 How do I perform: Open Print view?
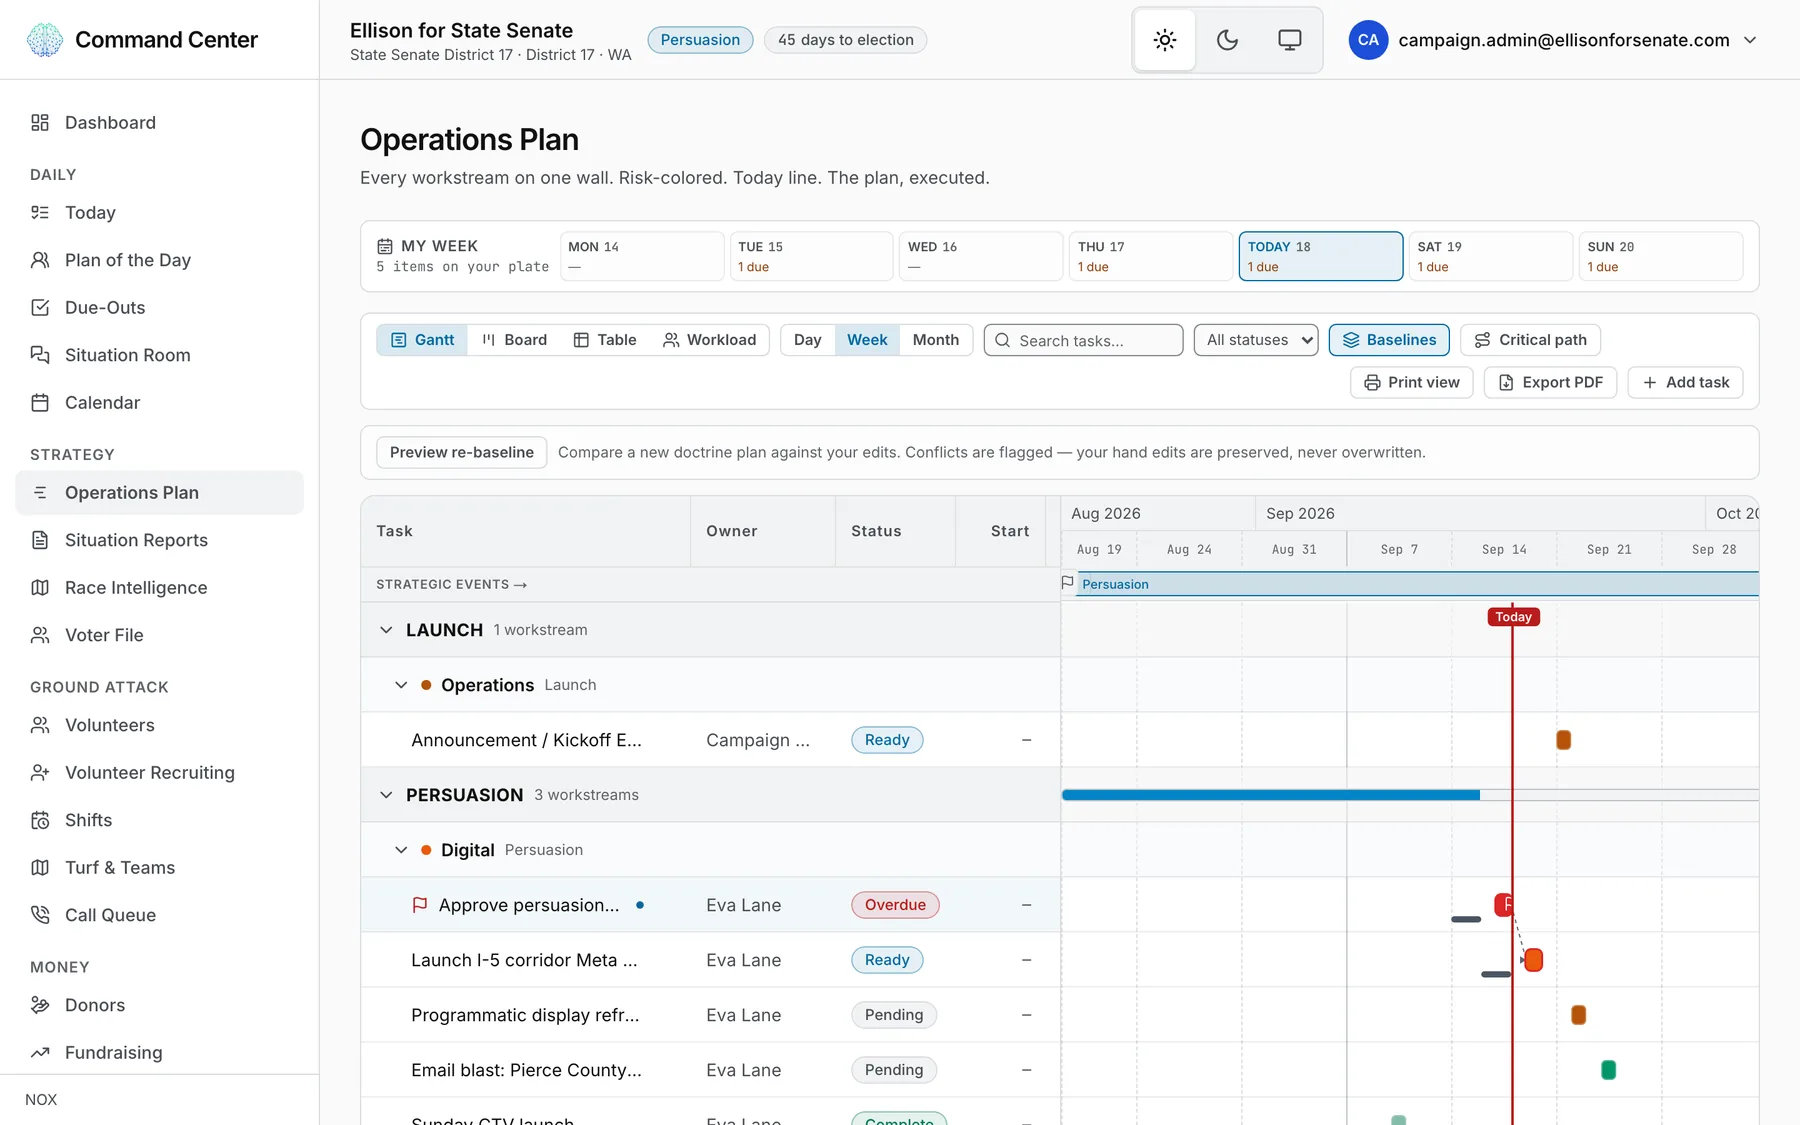coord(1411,382)
